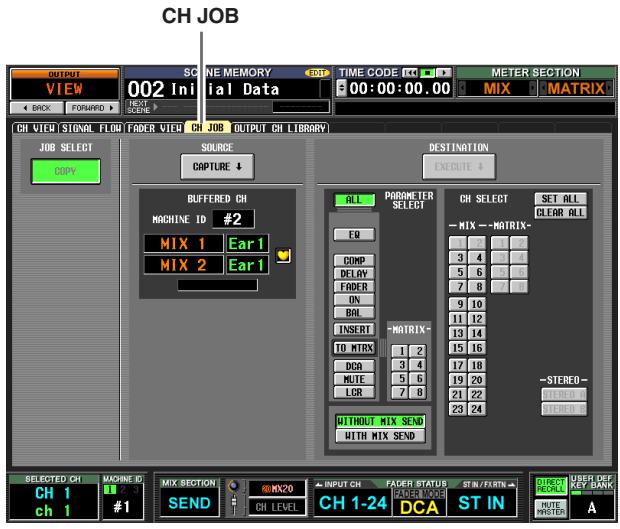Click the OUTPUT VIEW display
Image resolution: width=620 pixels, height=529 pixels.
click(x=64, y=85)
